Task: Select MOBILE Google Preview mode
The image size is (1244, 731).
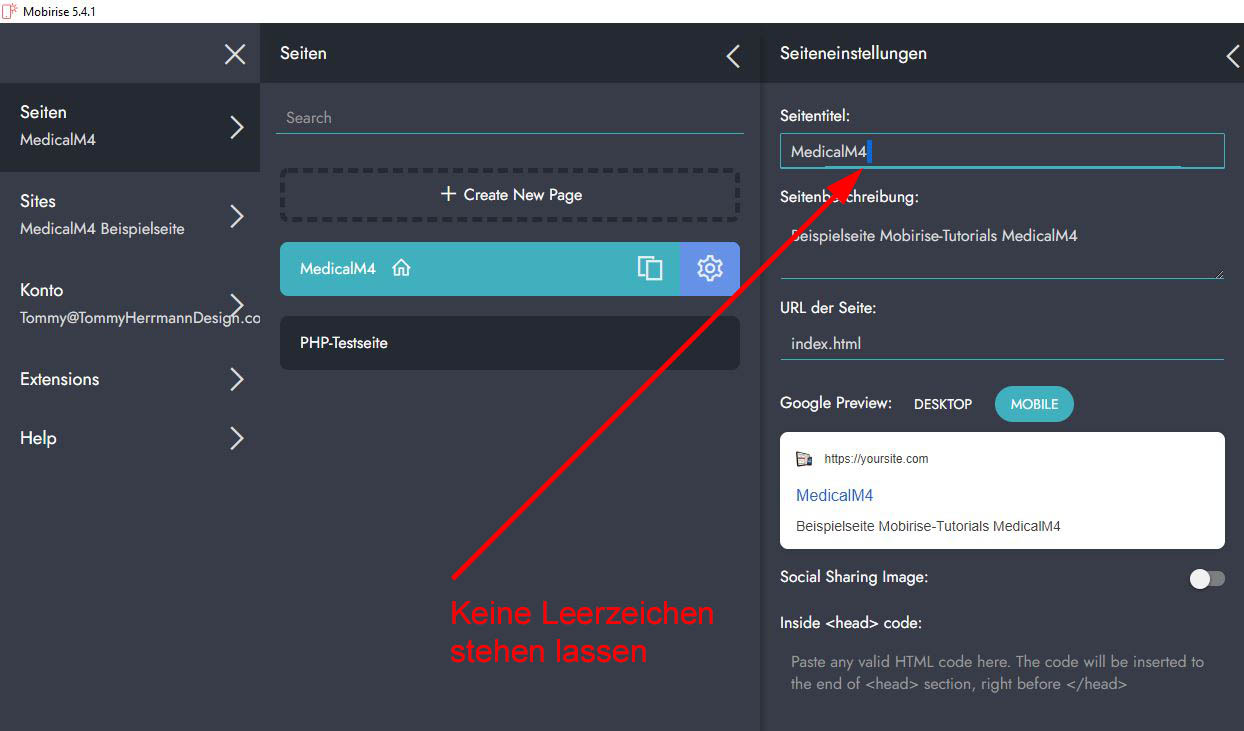Action: 1033,404
